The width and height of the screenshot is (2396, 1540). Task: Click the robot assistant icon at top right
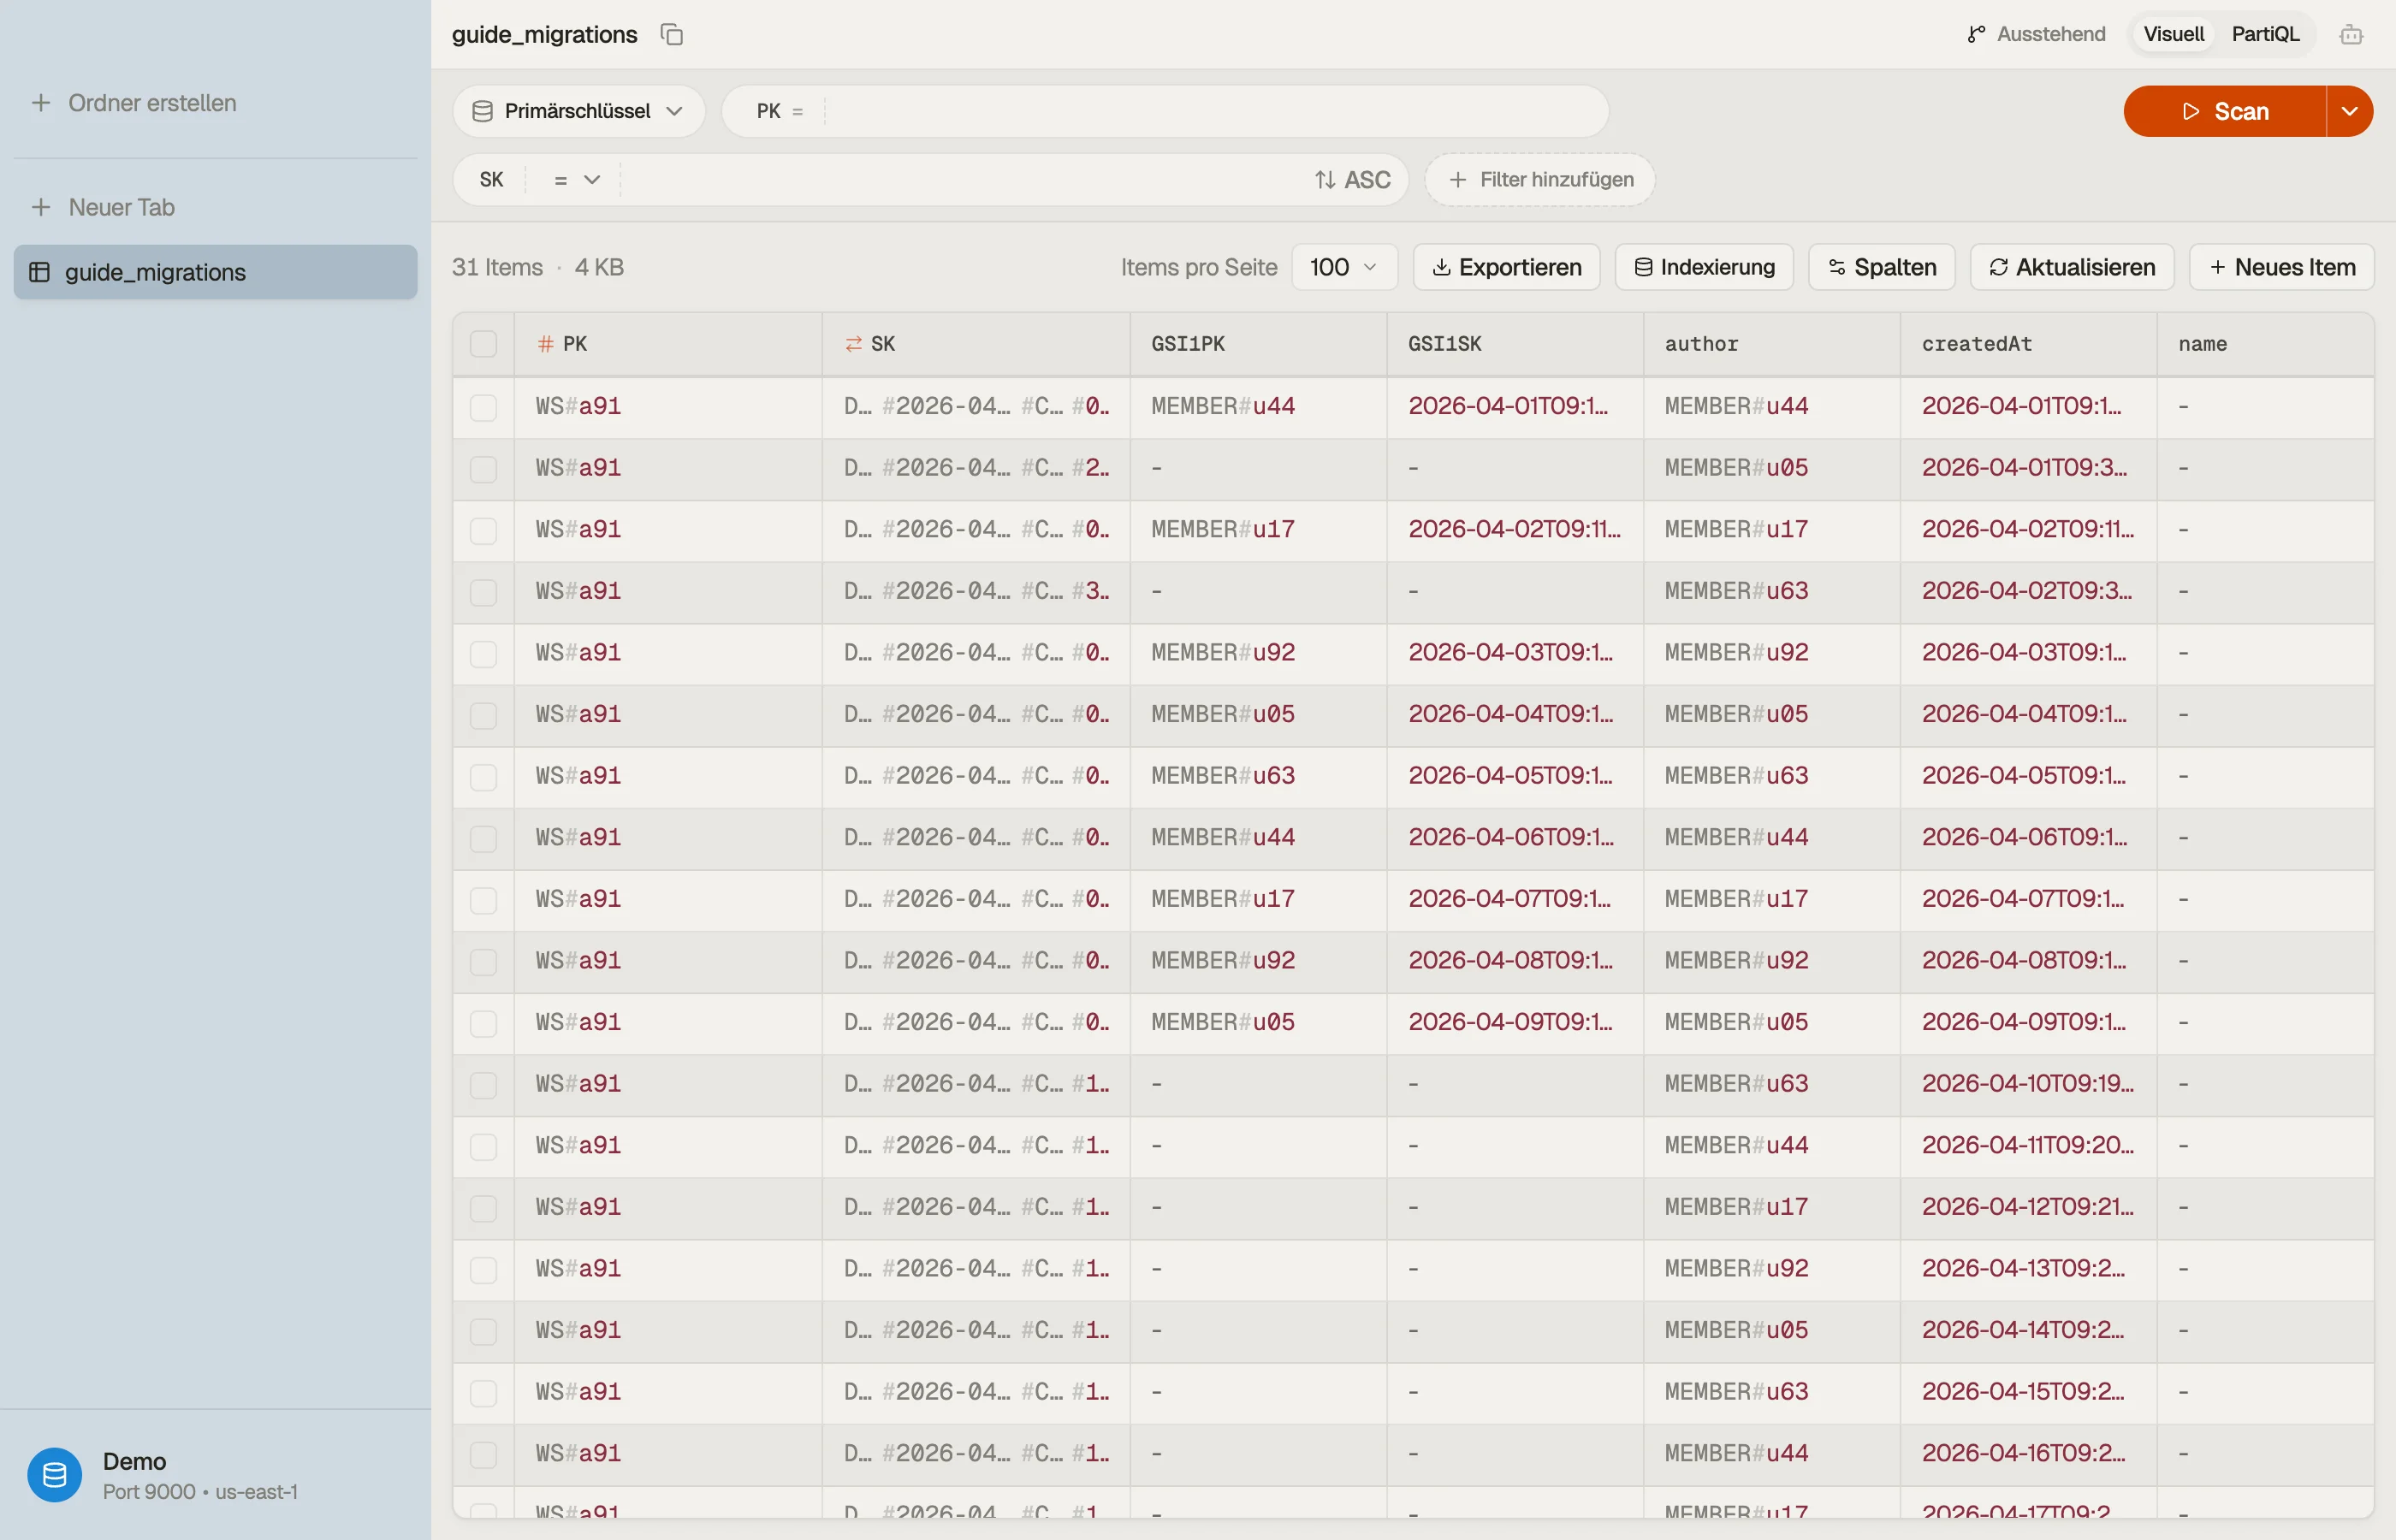click(2351, 35)
